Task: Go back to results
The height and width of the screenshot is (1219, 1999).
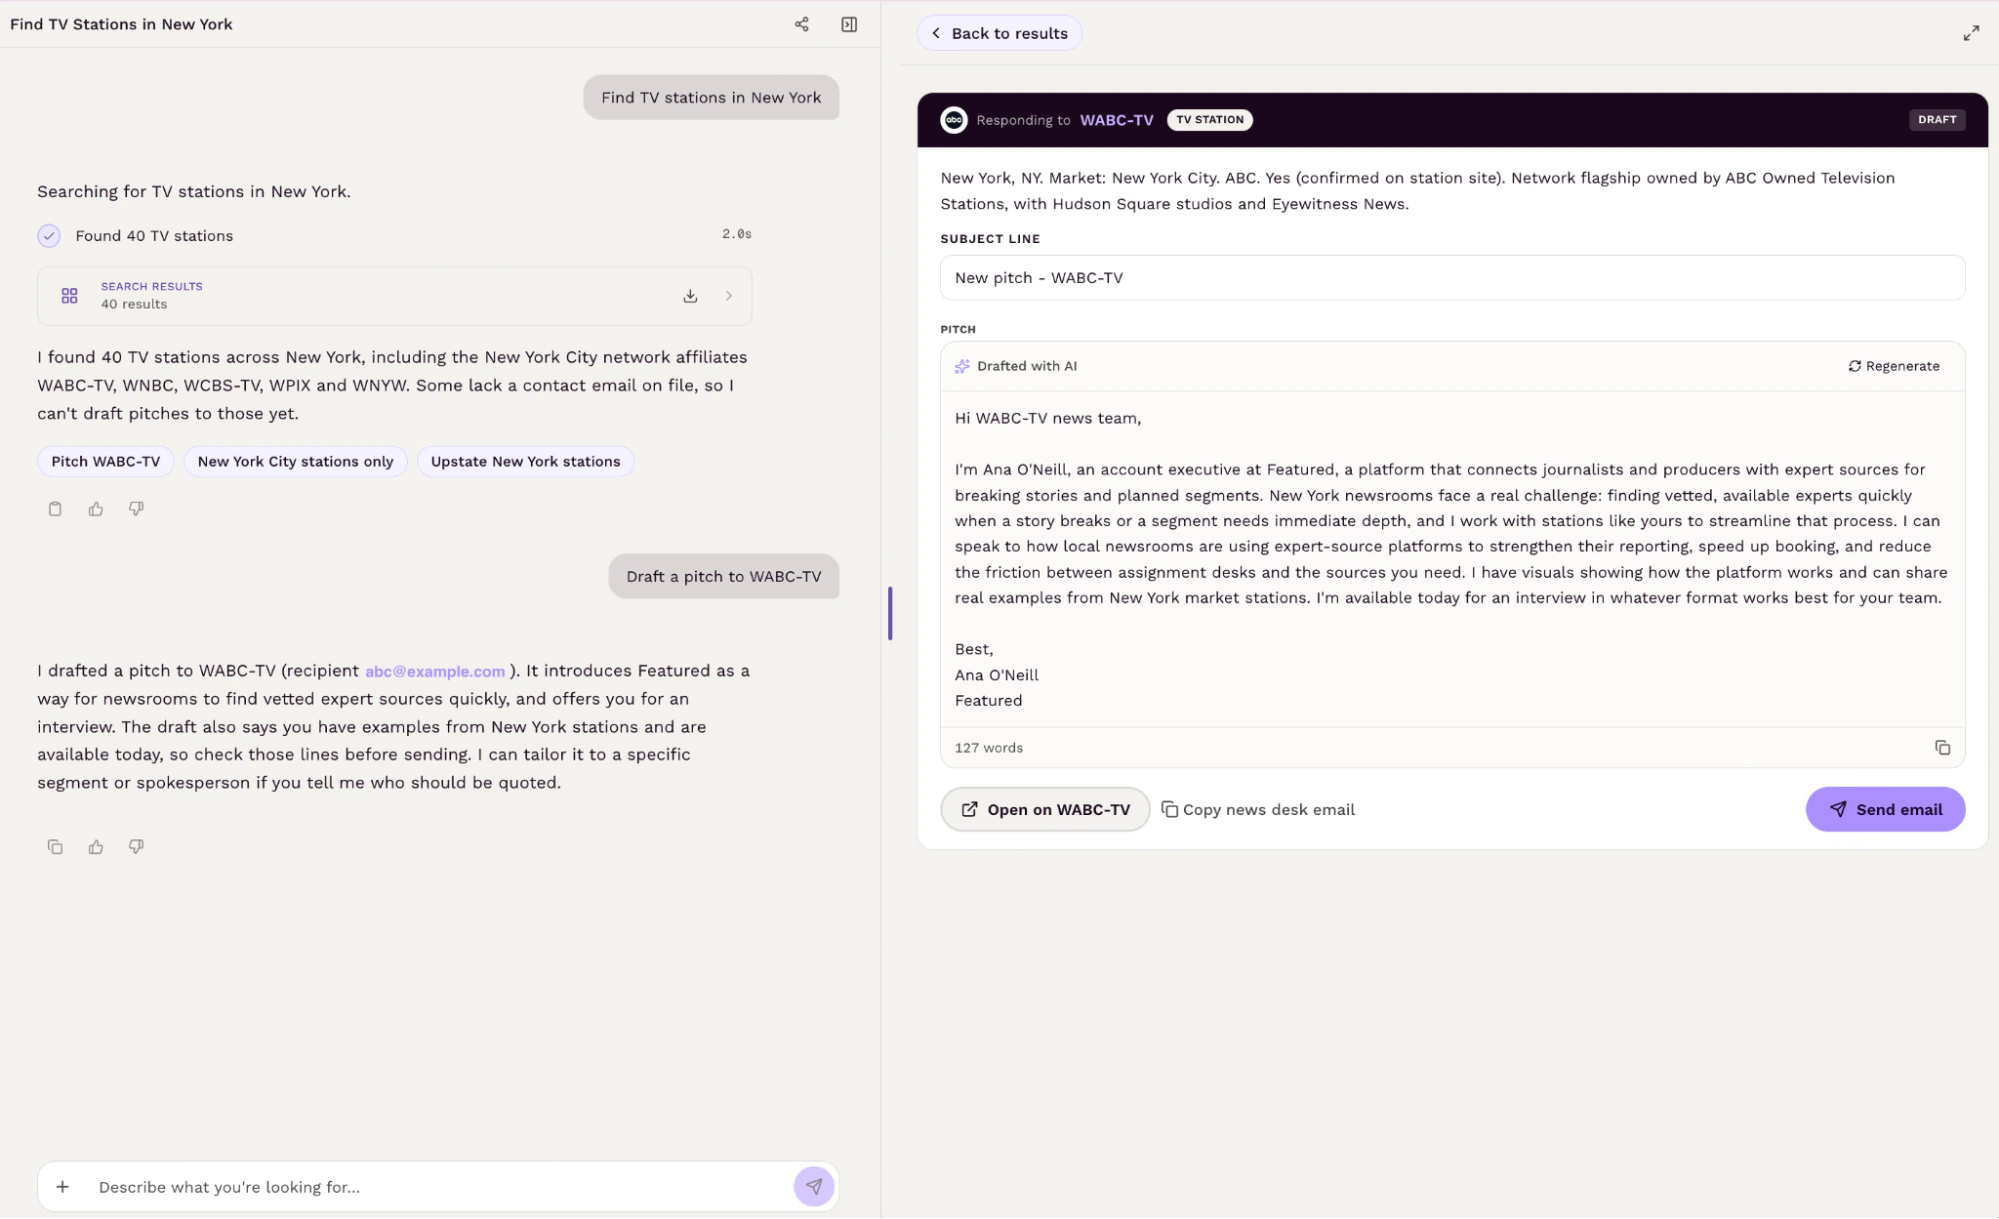Action: point(999,33)
